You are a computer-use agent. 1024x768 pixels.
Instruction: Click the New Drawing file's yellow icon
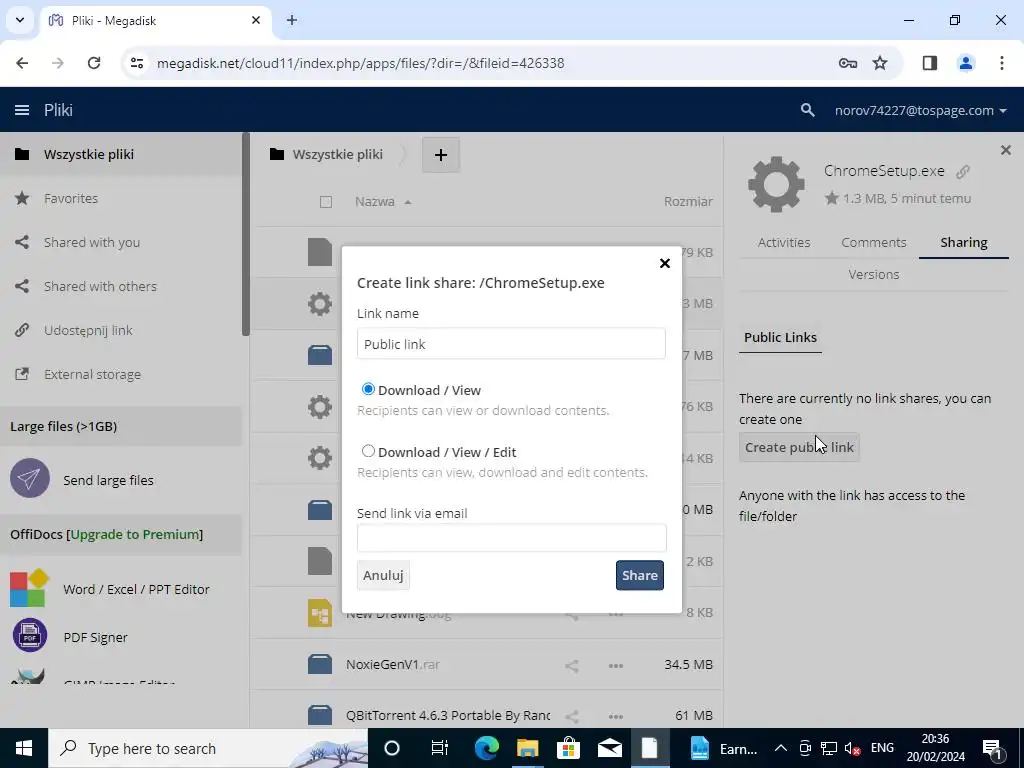[320, 613]
